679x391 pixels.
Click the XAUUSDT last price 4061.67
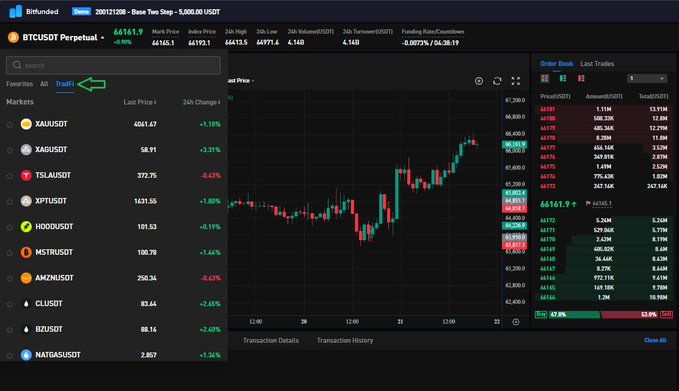coord(145,124)
